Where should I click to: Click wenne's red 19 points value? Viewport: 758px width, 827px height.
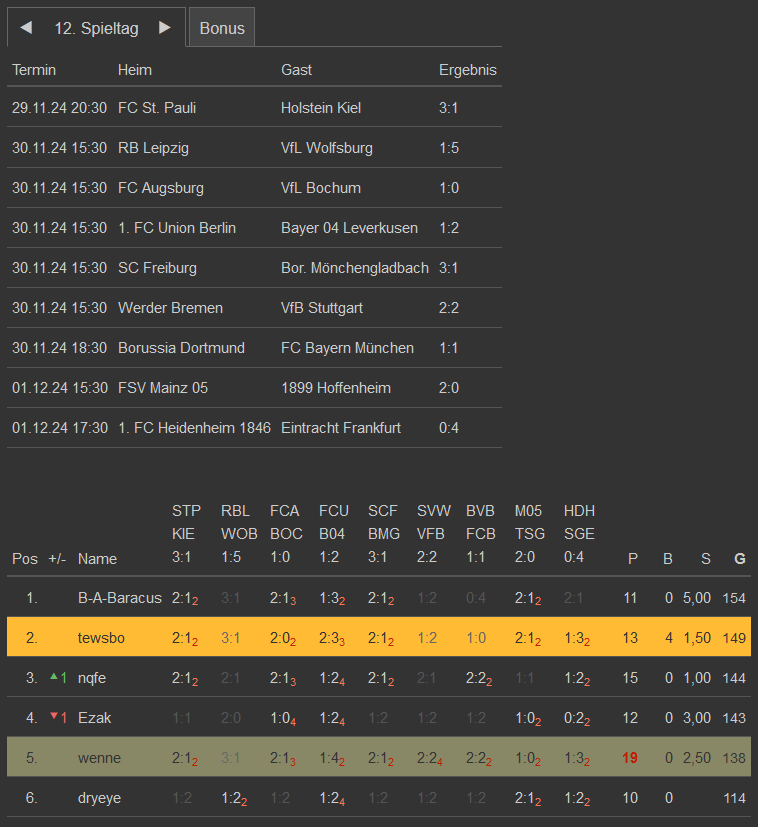(630, 758)
